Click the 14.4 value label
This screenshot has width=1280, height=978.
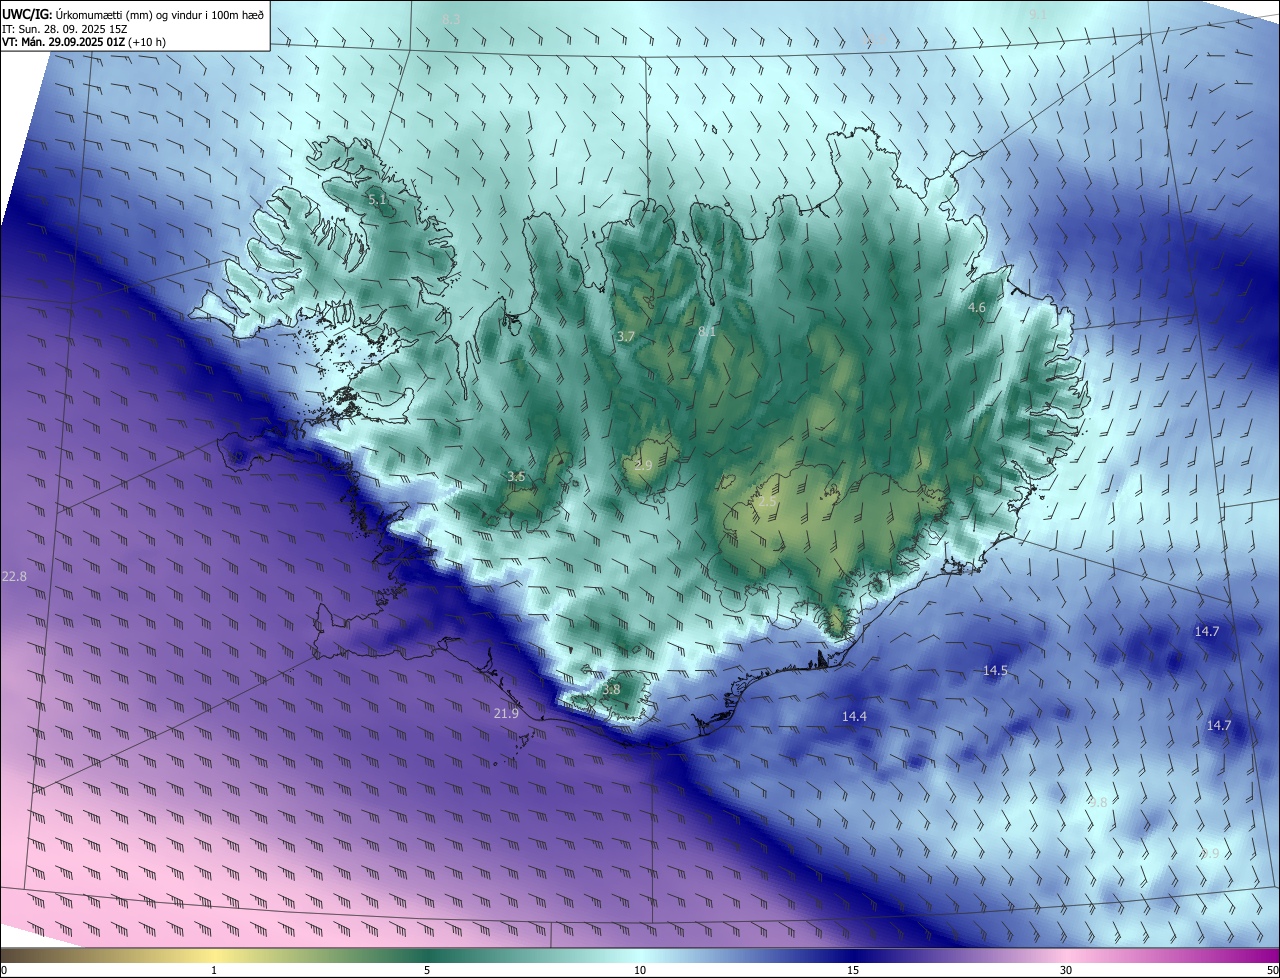854,716
